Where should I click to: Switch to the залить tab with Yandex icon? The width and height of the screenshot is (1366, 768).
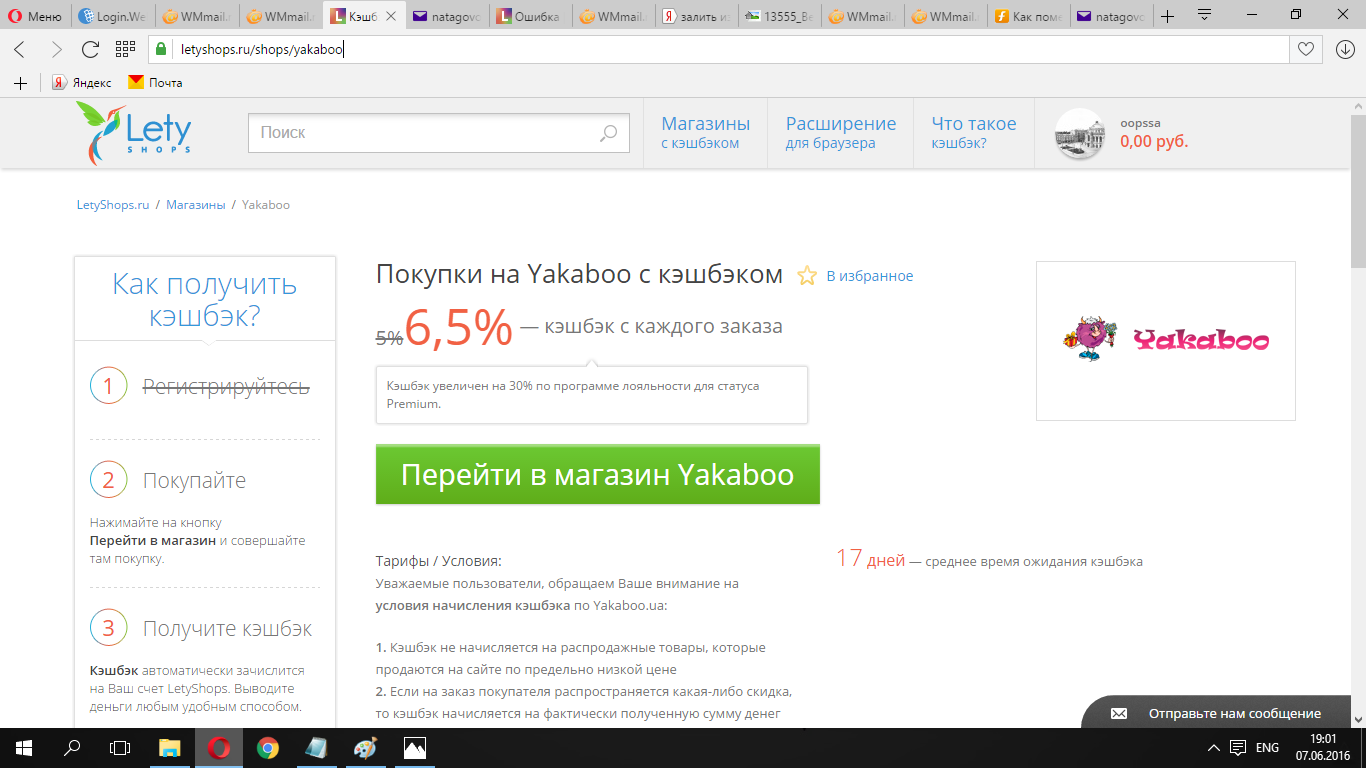pos(697,16)
